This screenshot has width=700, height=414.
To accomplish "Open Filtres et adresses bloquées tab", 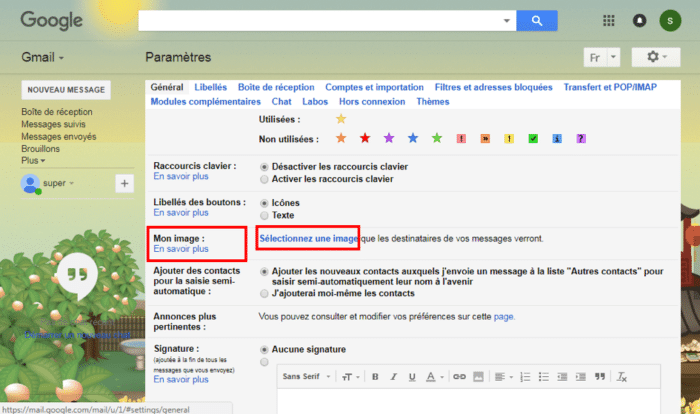I will coord(493,87).
